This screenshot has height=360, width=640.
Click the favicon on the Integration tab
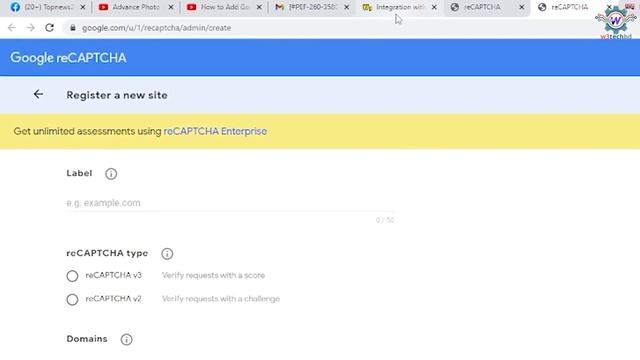[x=367, y=7]
